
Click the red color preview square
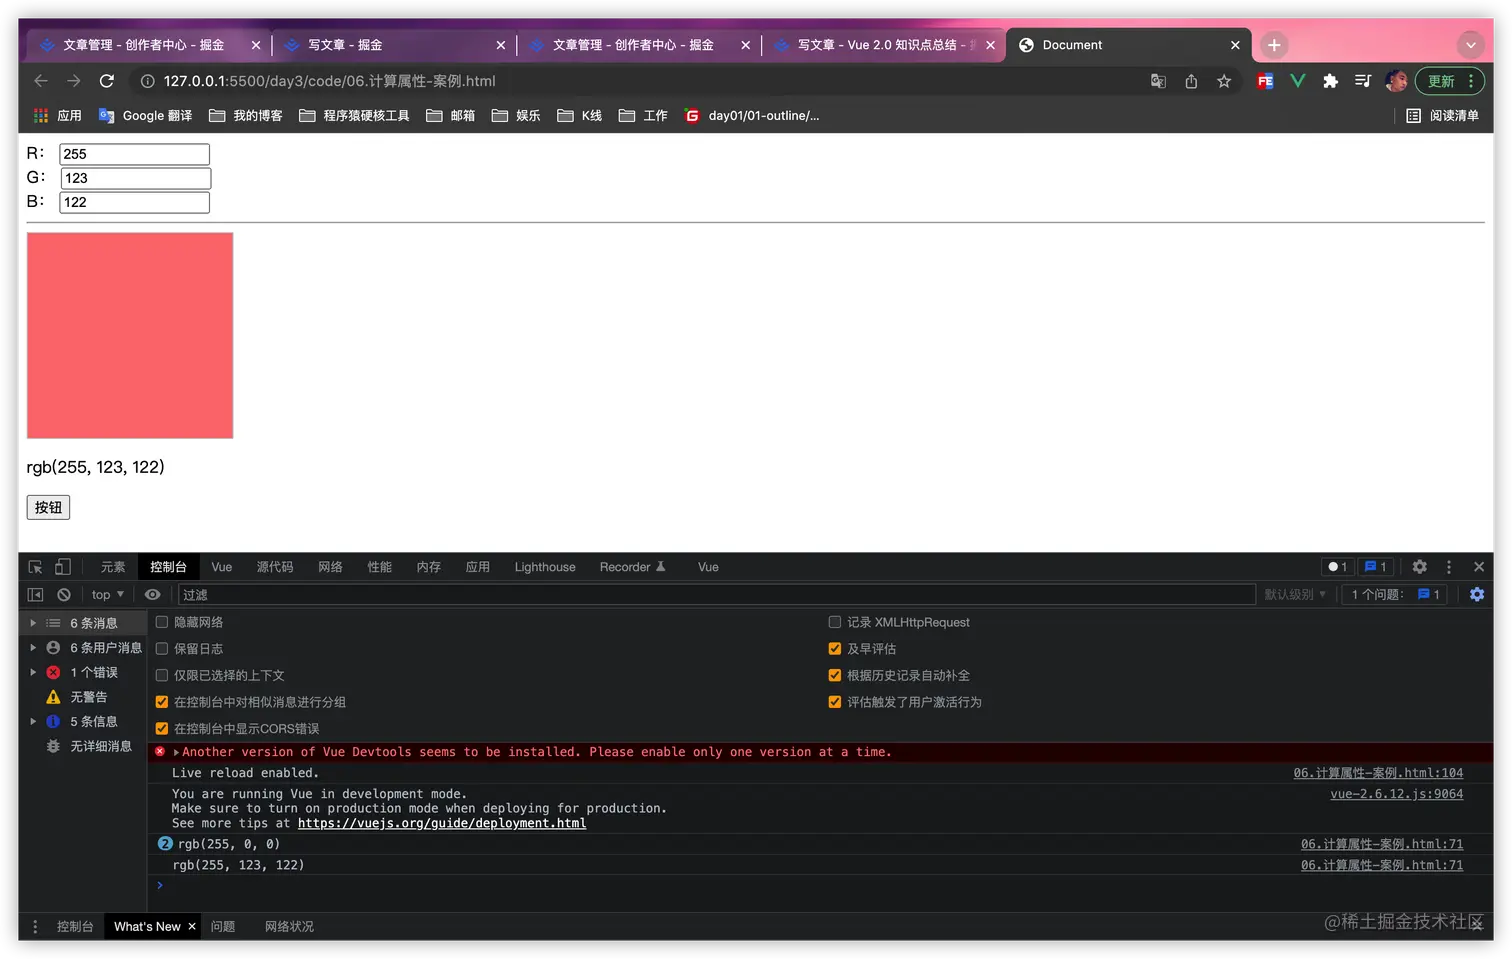tap(129, 335)
